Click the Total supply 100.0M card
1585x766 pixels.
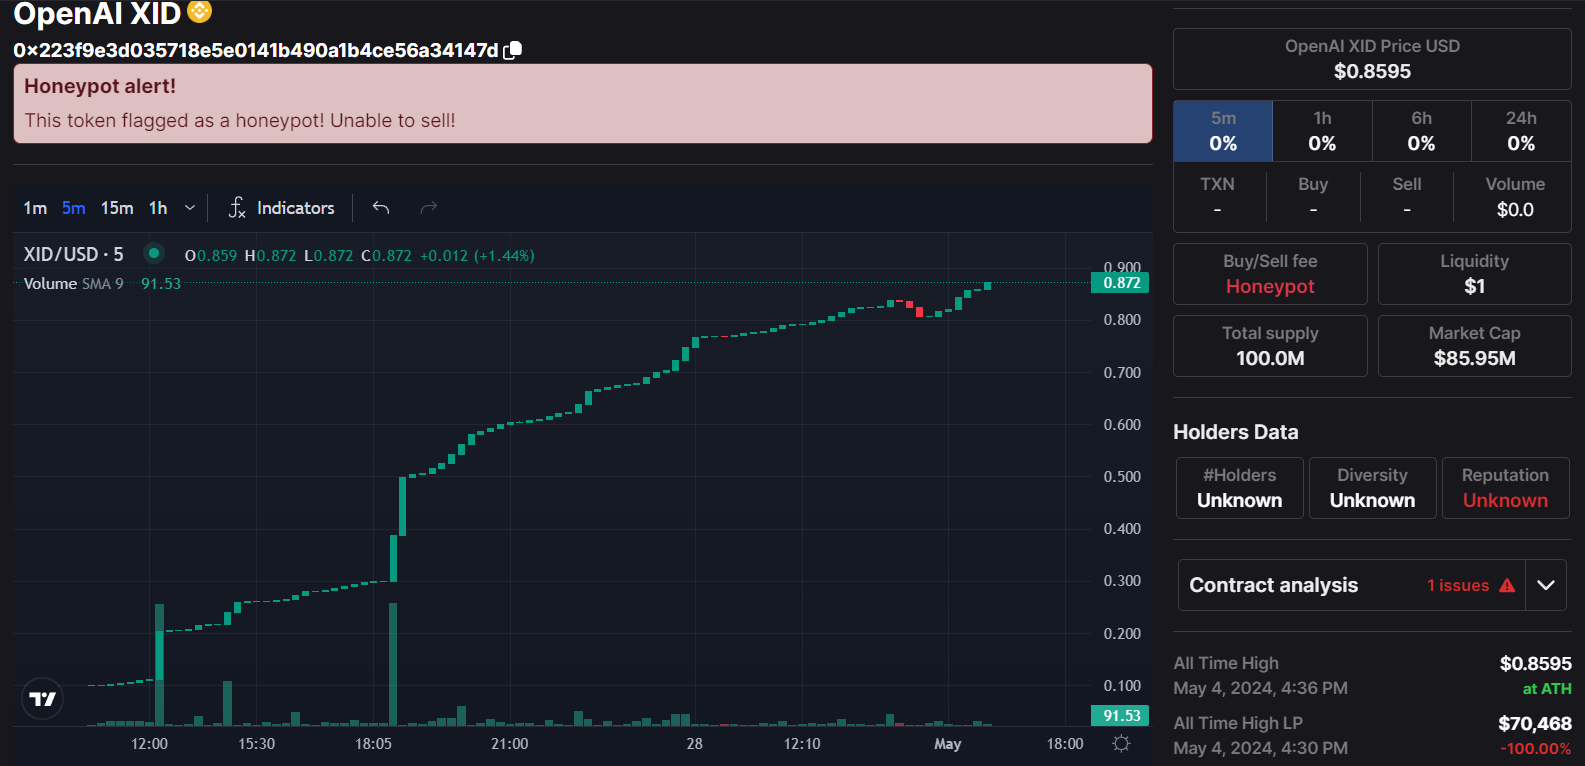(x=1270, y=346)
